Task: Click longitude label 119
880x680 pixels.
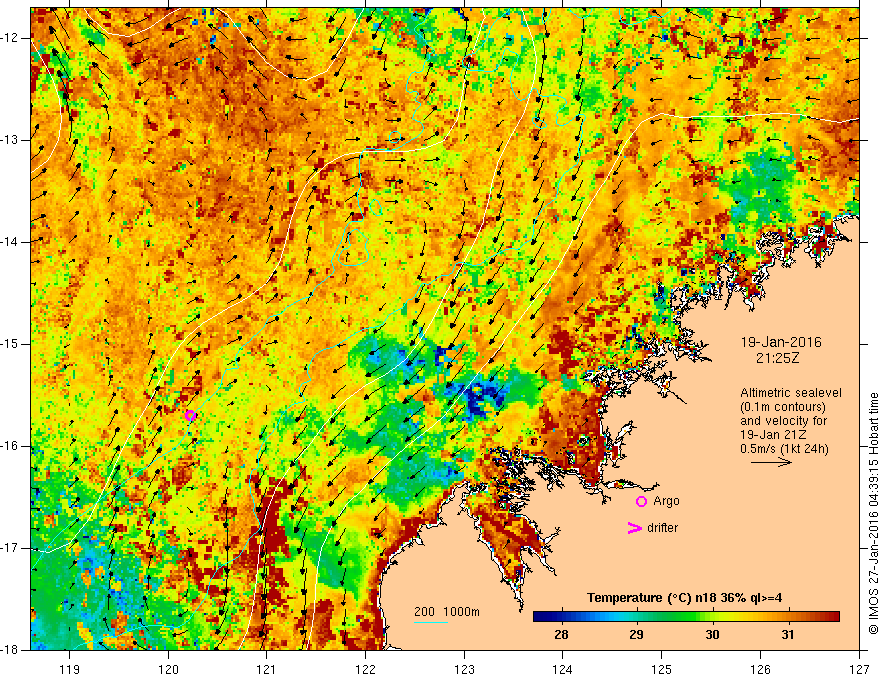Action: click(x=70, y=669)
